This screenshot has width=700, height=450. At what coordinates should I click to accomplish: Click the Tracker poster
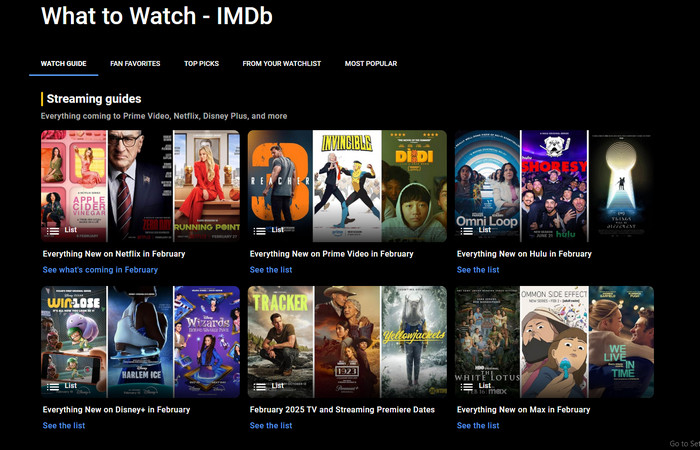click(x=281, y=342)
